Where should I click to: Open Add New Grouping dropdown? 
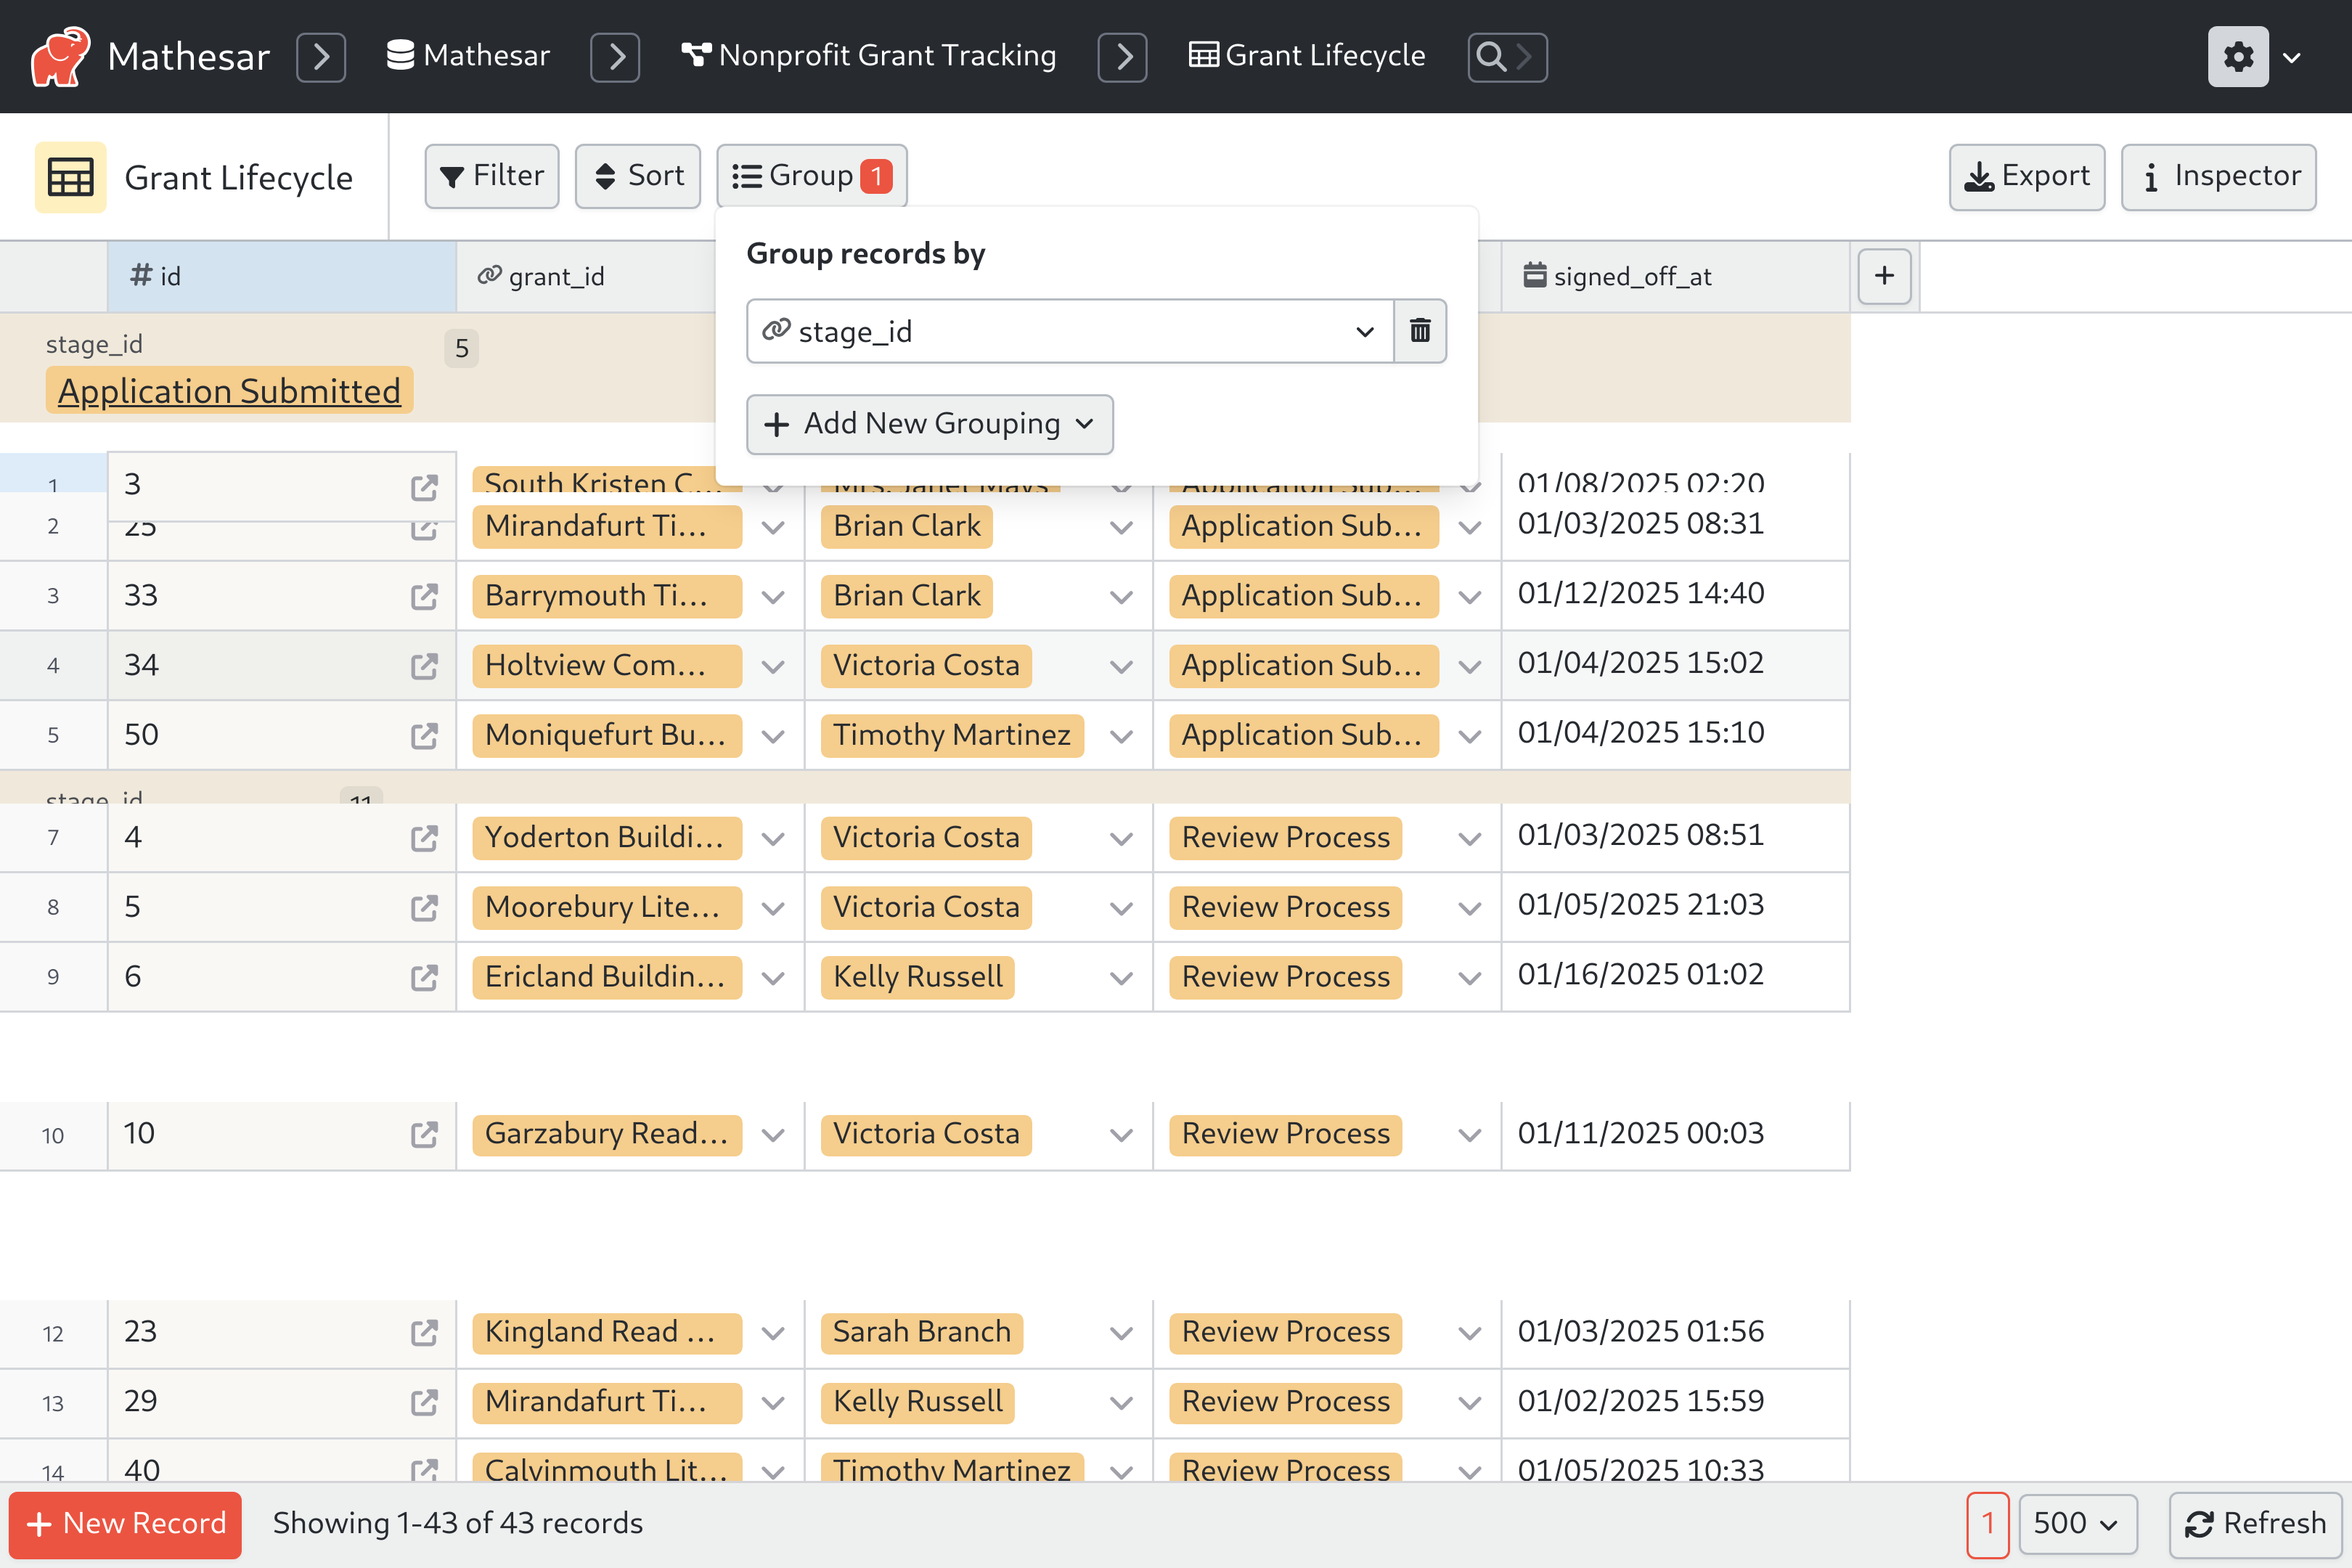click(x=930, y=424)
